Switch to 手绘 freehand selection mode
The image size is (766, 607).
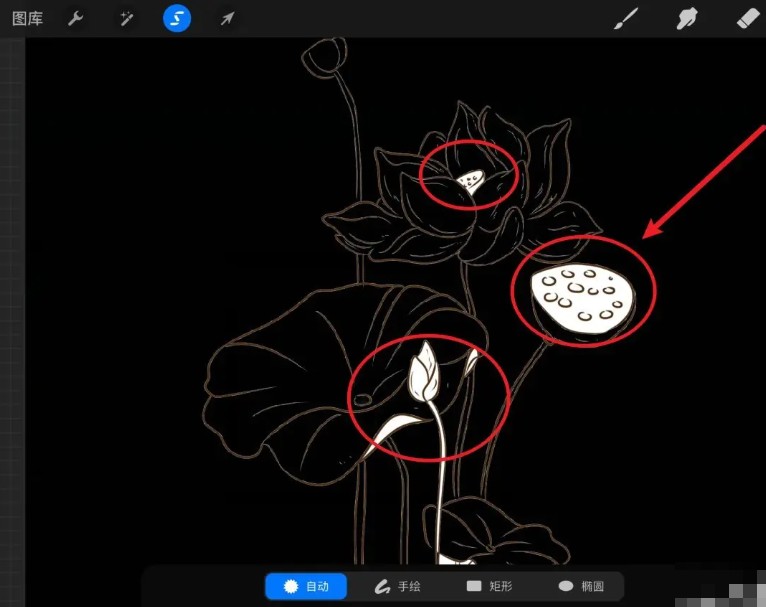[x=397, y=586]
